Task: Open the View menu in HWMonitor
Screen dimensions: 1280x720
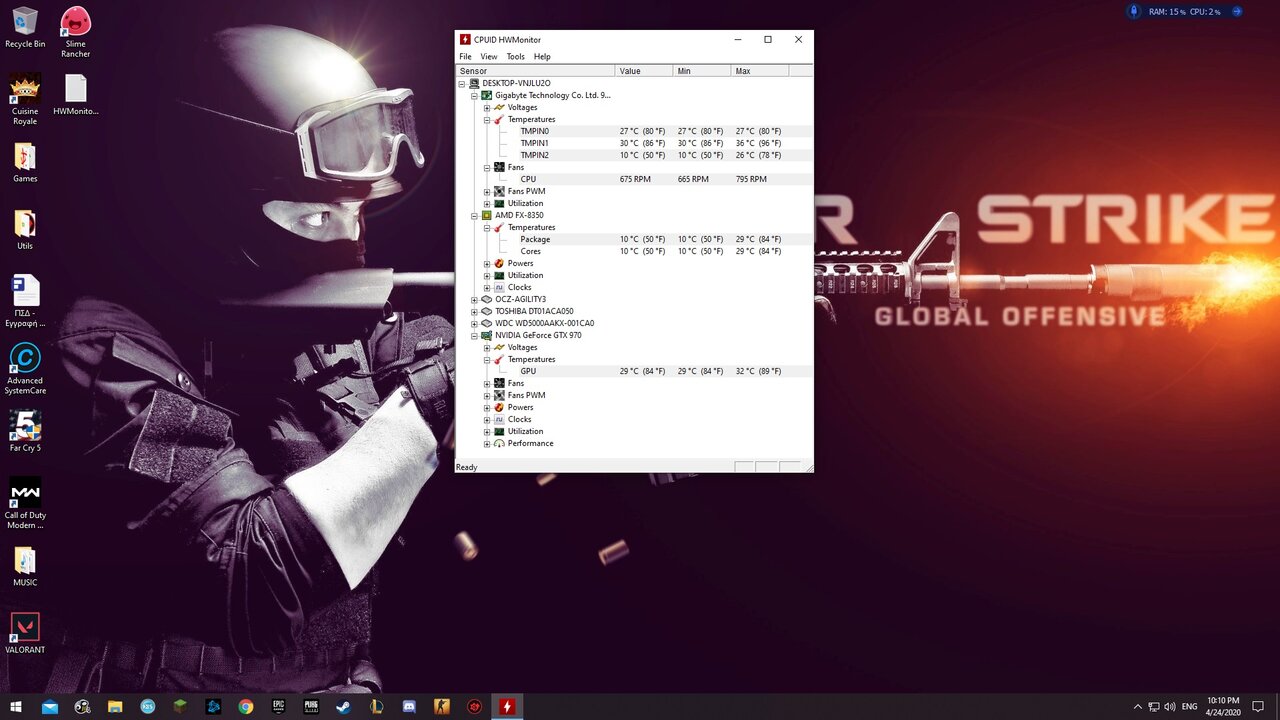Action: (488, 57)
